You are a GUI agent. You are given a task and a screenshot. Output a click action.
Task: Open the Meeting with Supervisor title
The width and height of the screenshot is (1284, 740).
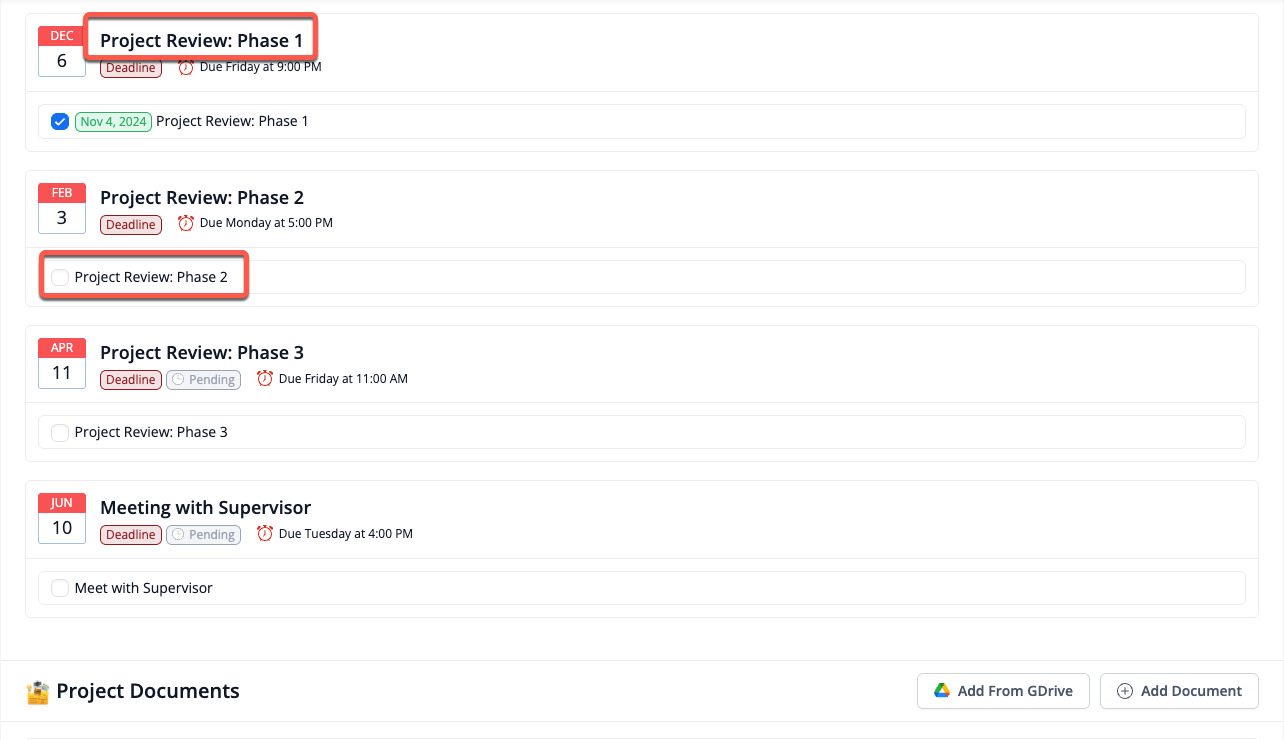205,508
